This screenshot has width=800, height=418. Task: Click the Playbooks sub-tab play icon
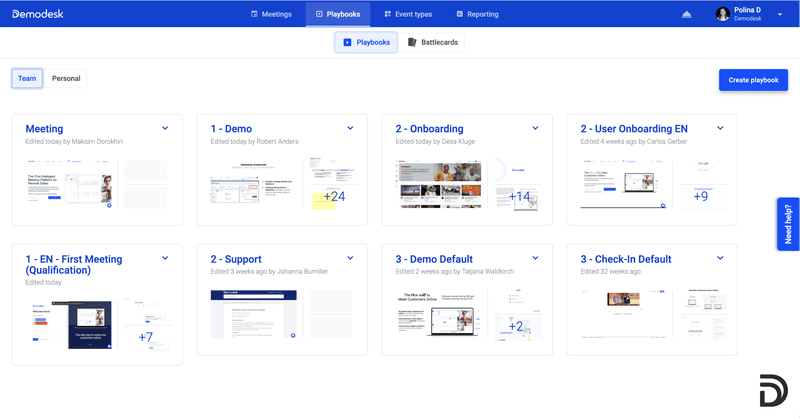pyautogui.click(x=347, y=42)
